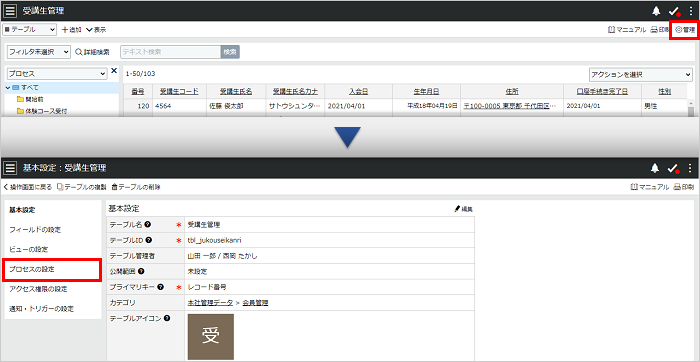Click the テキスト検索 input field
This screenshot has height=362, width=700.
point(171,52)
